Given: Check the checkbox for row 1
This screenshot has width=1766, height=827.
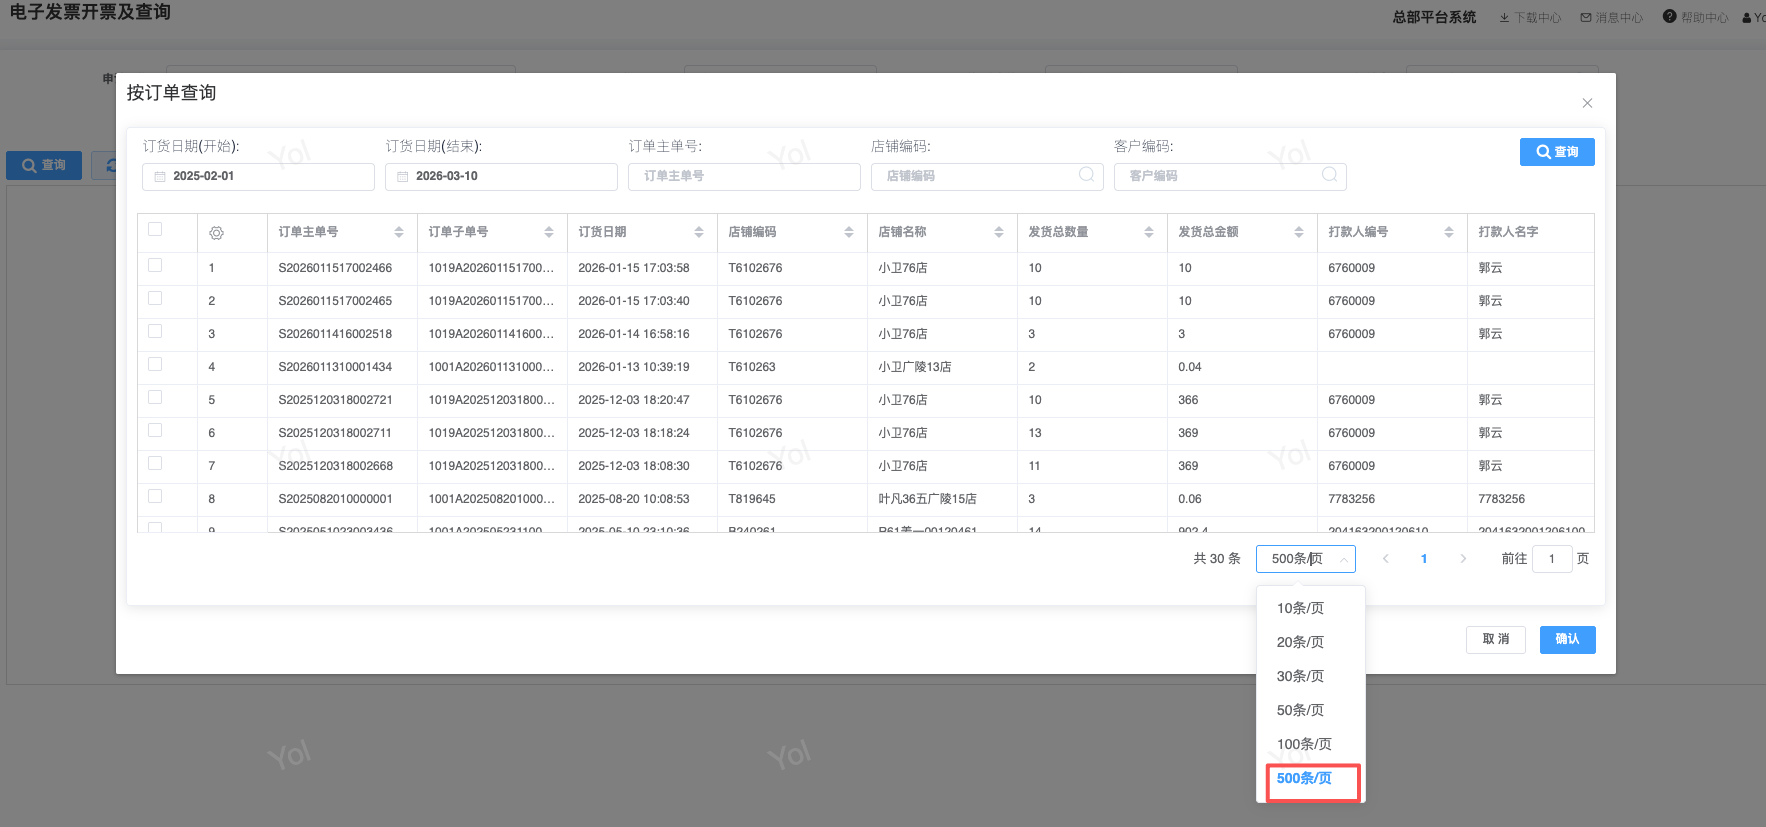Looking at the screenshot, I should [x=155, y=266].
